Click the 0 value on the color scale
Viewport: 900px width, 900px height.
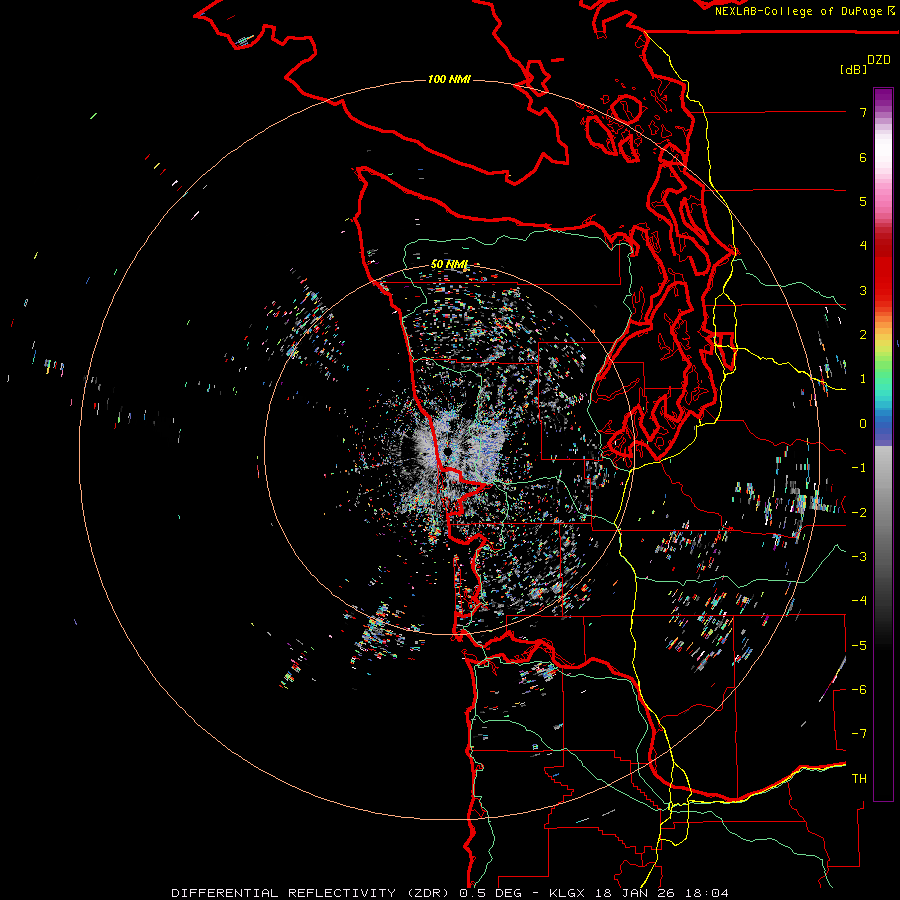pyautogui.click(x=863, y=424)
